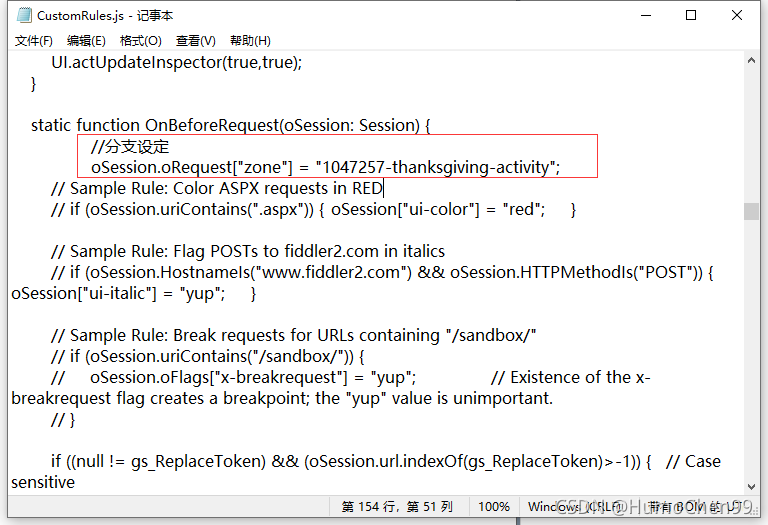This screenshot has height=525, width=768.
Task: Click on the OnBeforeRequest function declaration line
Action: [x=230, y=125]
